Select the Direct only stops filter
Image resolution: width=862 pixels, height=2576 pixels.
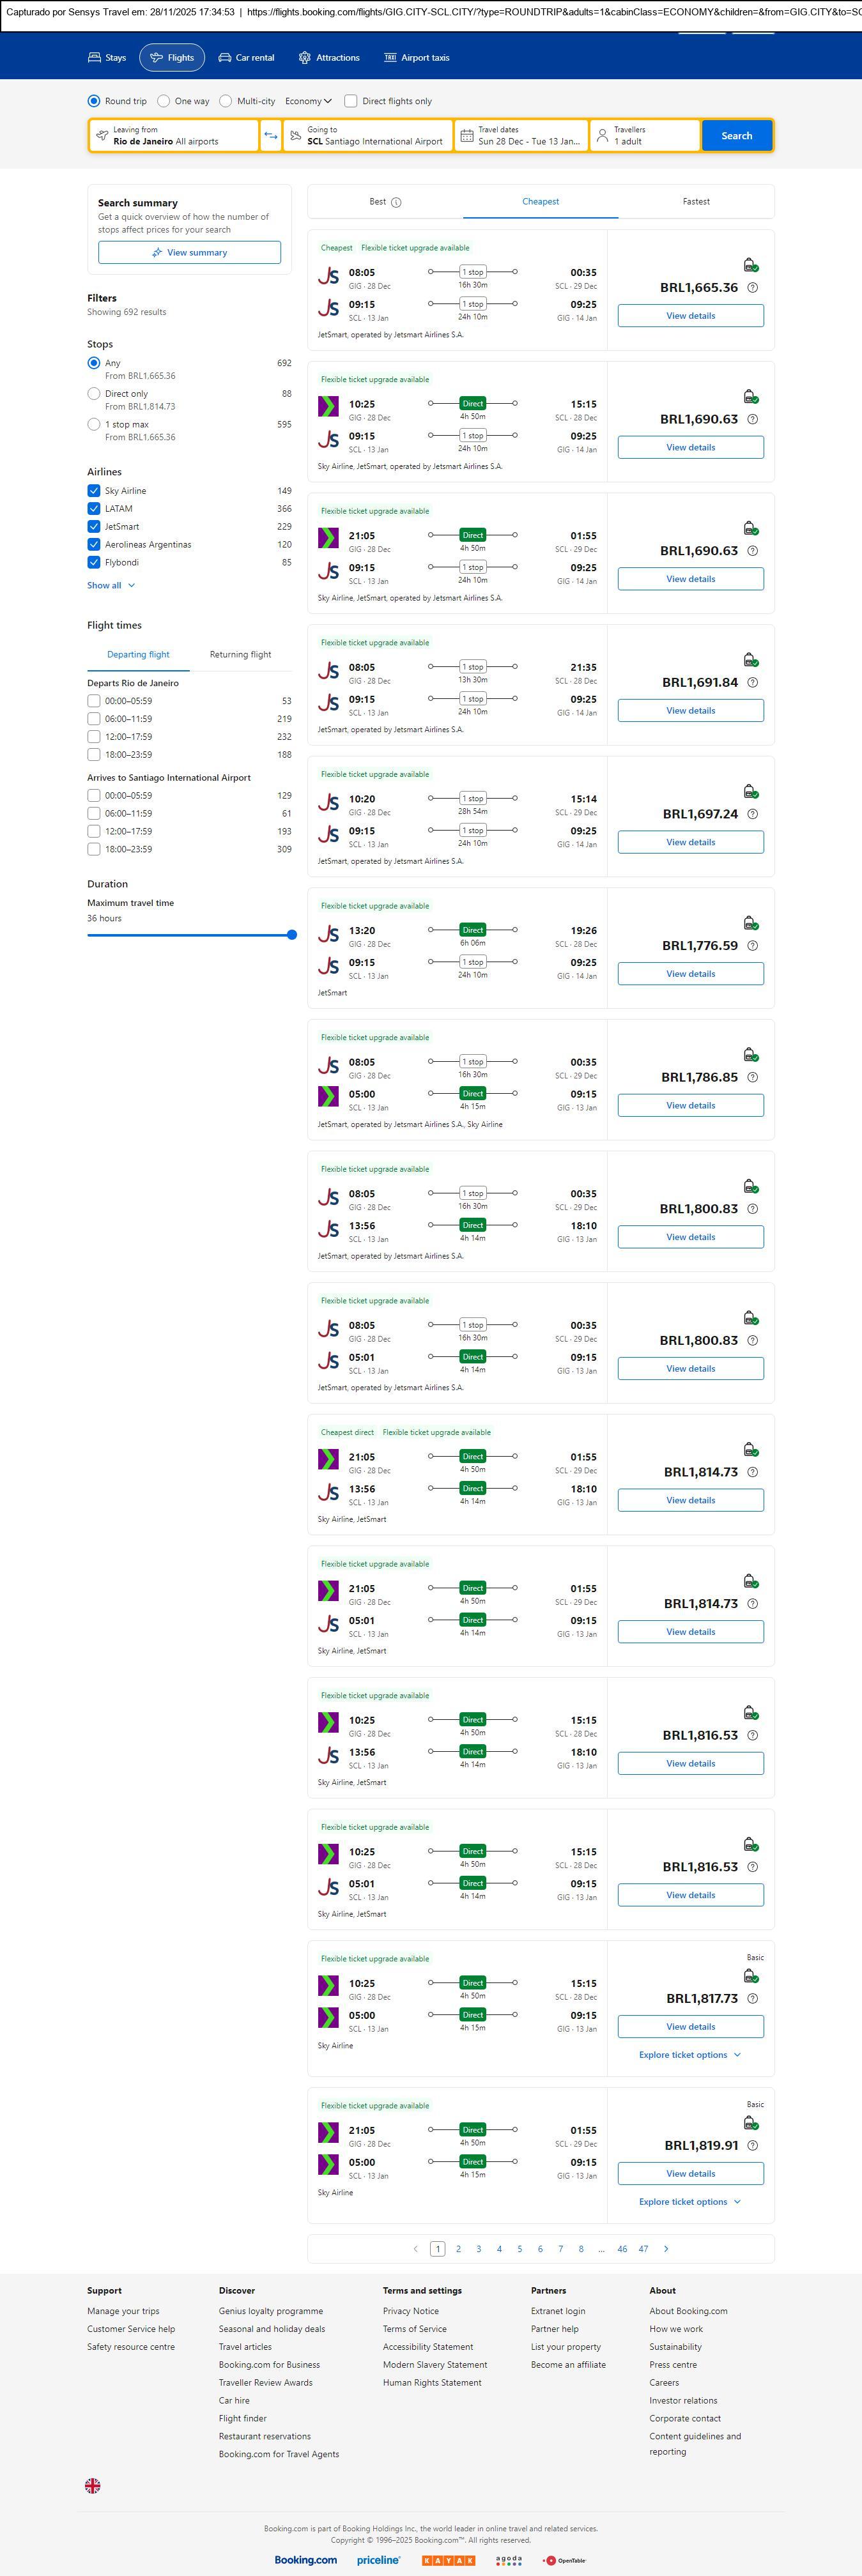pyautogui.click(x=94, y=394)
